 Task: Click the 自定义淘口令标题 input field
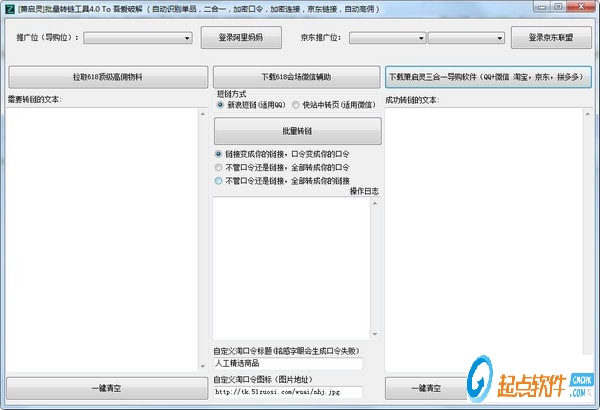[x=288, y=363]
